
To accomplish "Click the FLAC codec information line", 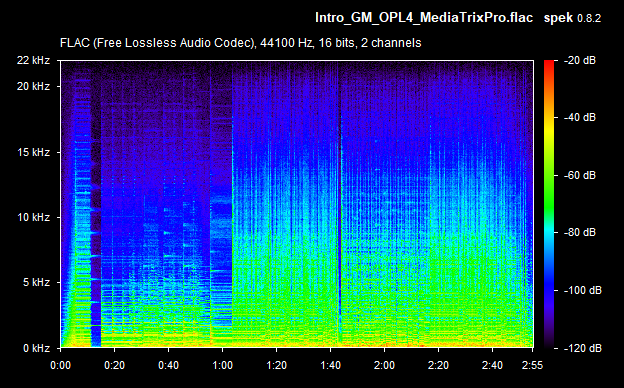I will (x=240, y=43).
